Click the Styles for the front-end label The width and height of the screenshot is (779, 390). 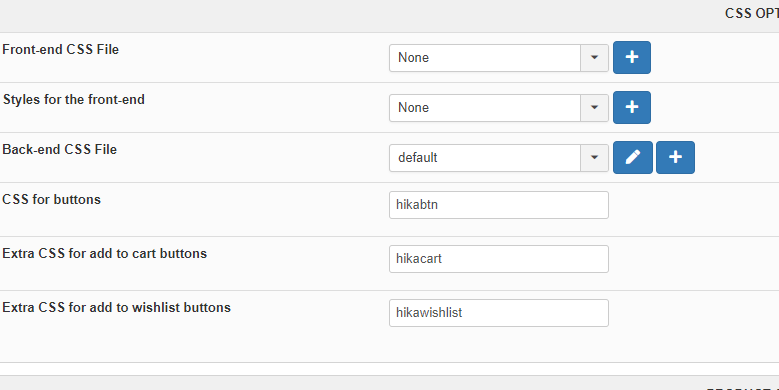point(74,99)
